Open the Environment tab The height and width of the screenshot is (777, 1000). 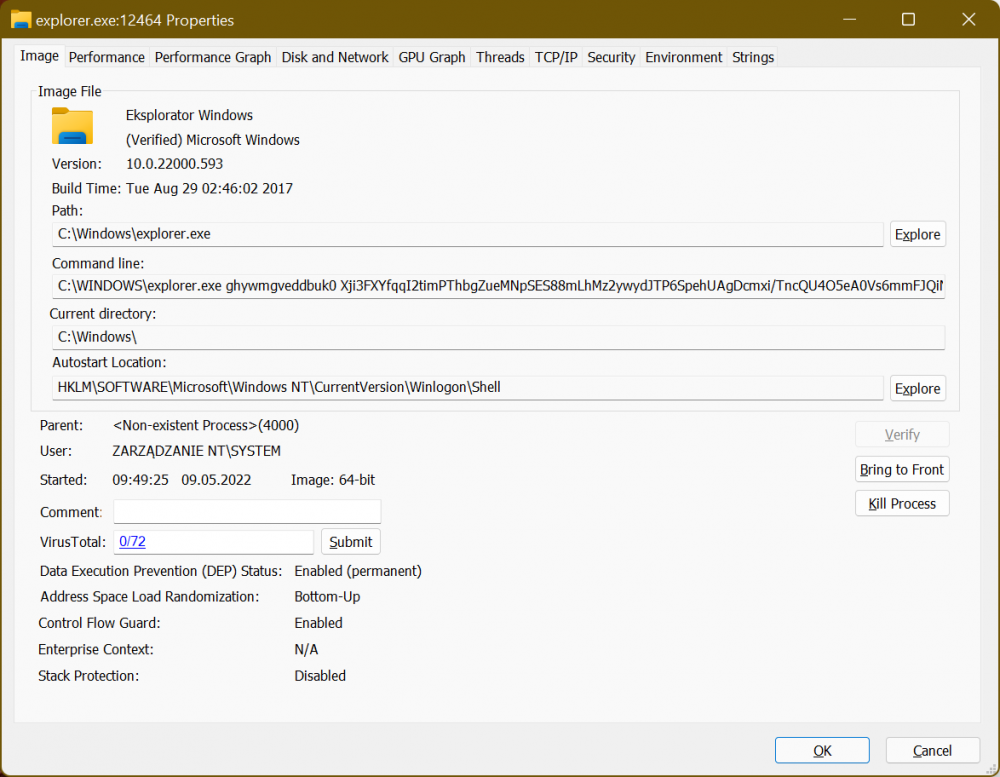[x=683, y=57]
